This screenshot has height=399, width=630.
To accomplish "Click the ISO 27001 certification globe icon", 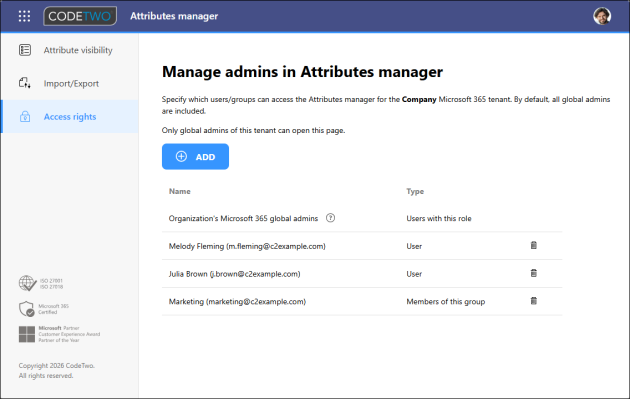I will [27, 283].
